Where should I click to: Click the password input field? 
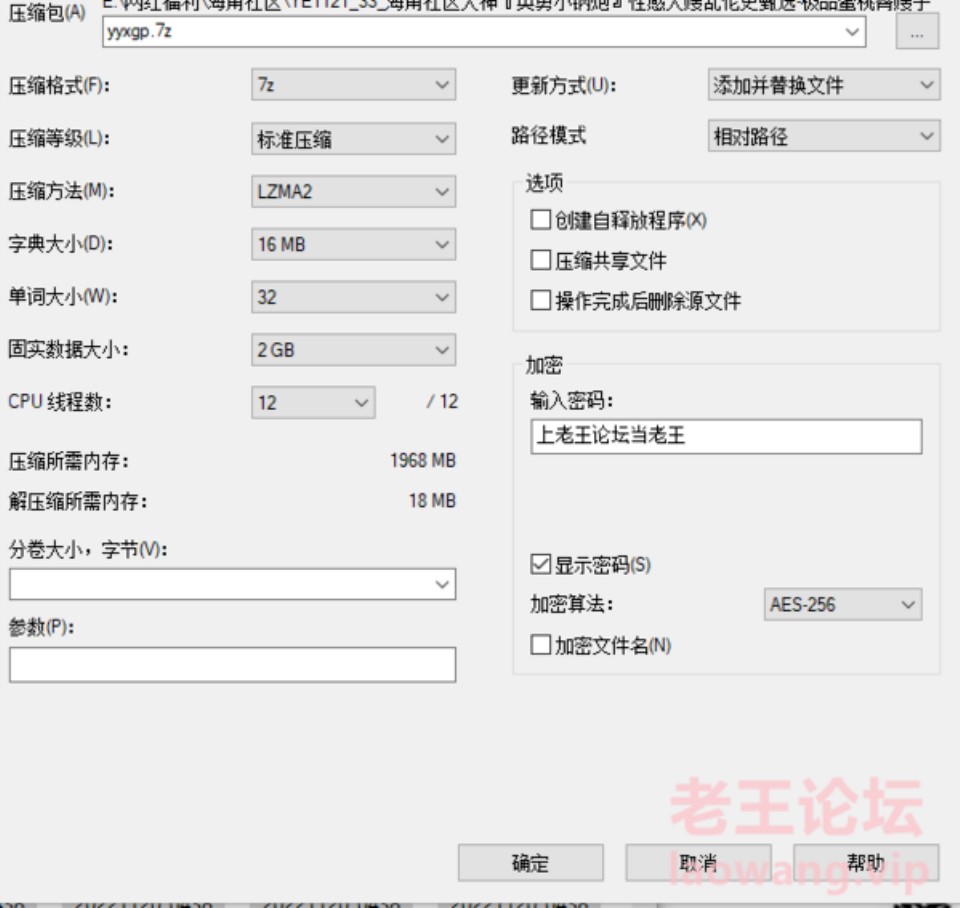(726, 437)
